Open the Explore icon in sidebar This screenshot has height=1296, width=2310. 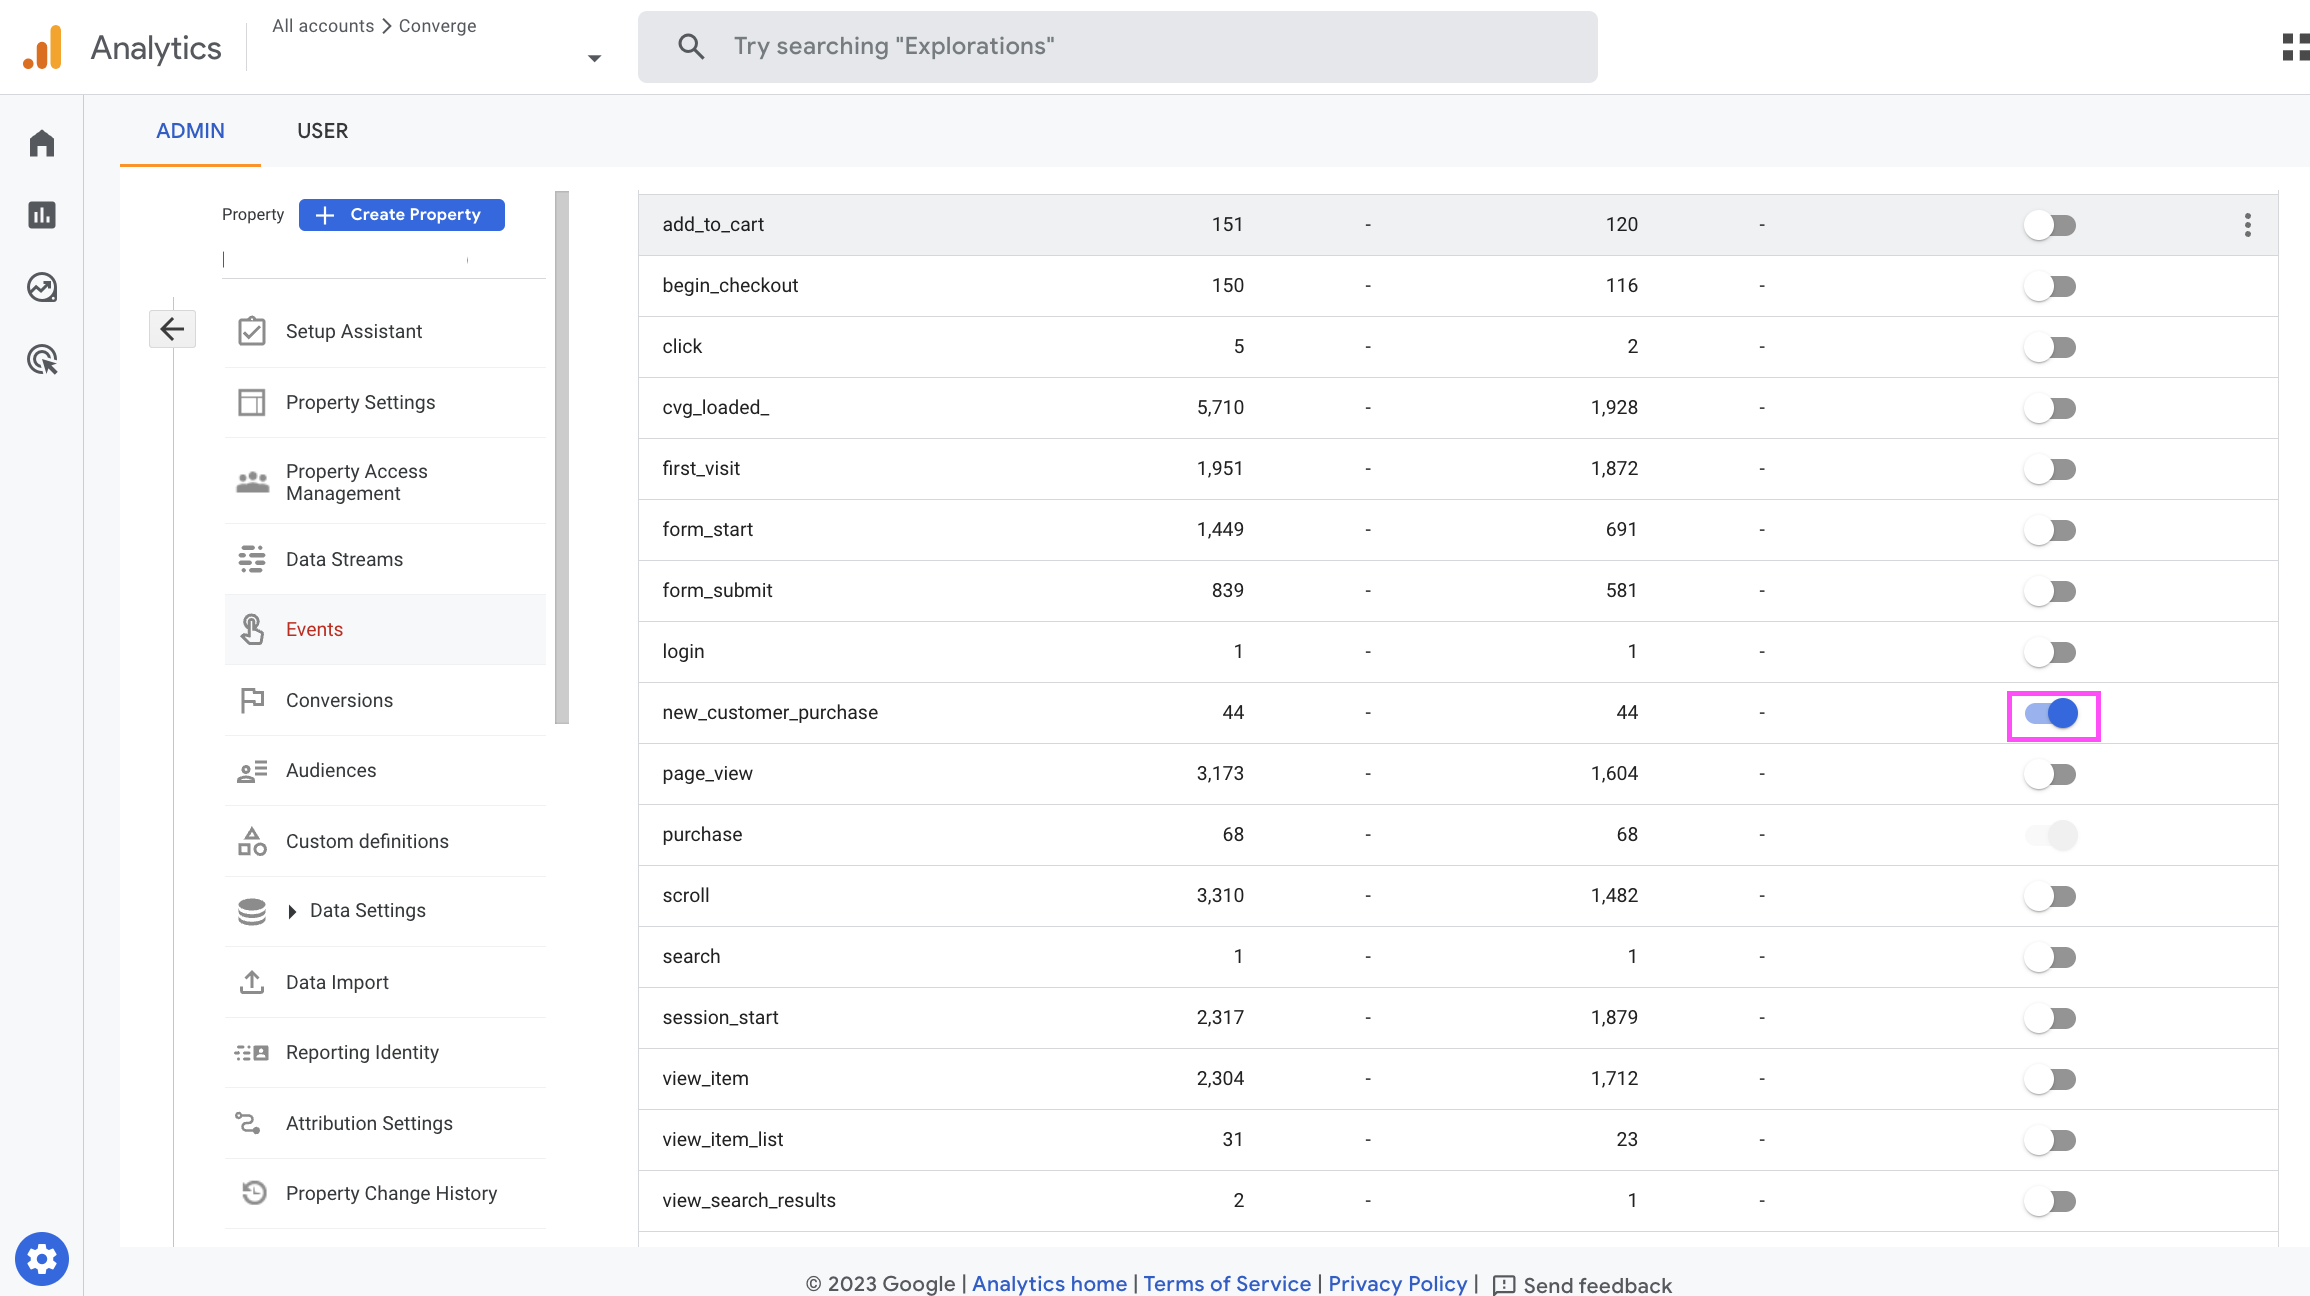click(x=42, y=287)
